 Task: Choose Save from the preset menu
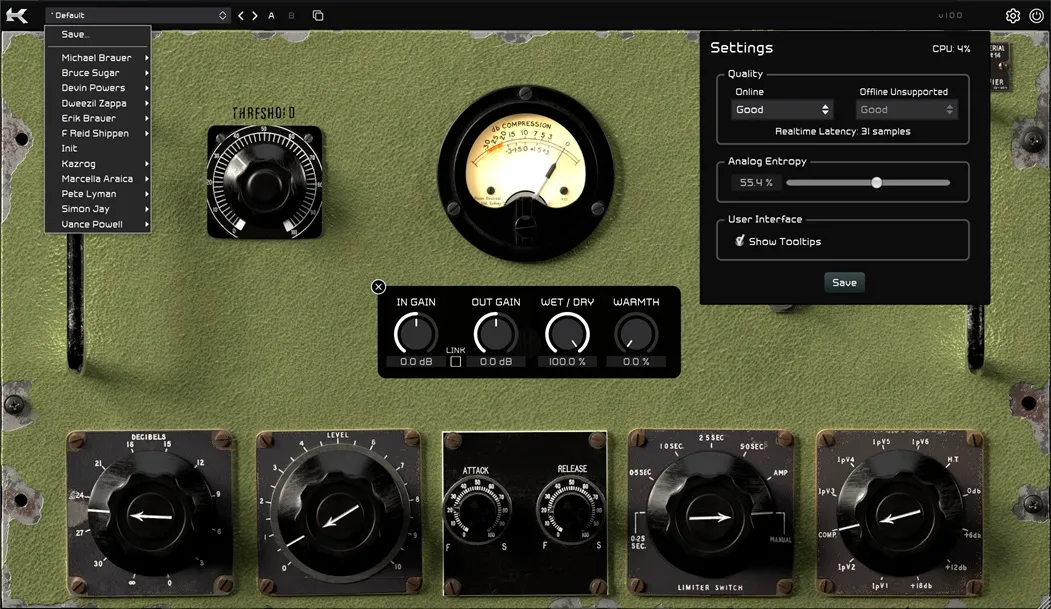[75, 33]
